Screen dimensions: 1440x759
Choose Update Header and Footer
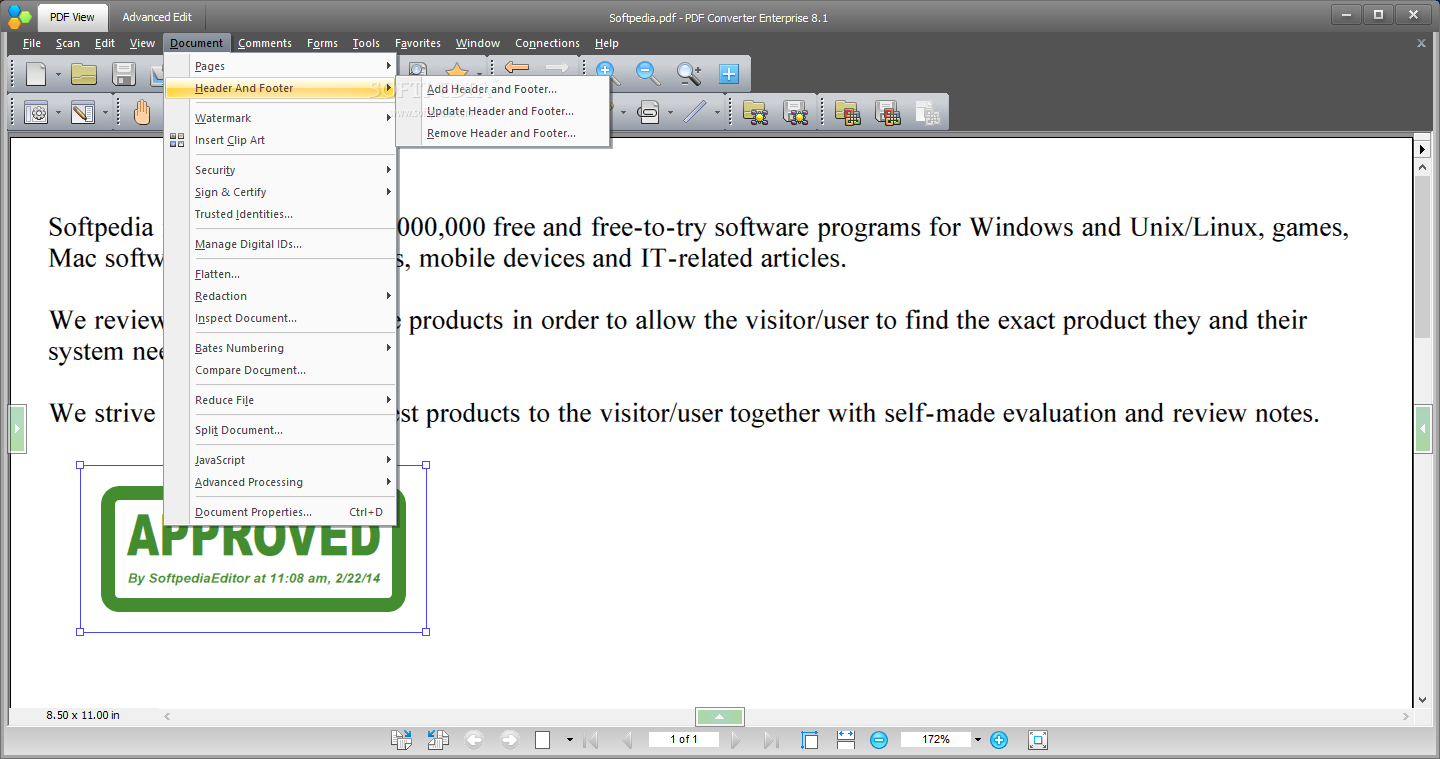pyautogui.click(x=503, y=111)
